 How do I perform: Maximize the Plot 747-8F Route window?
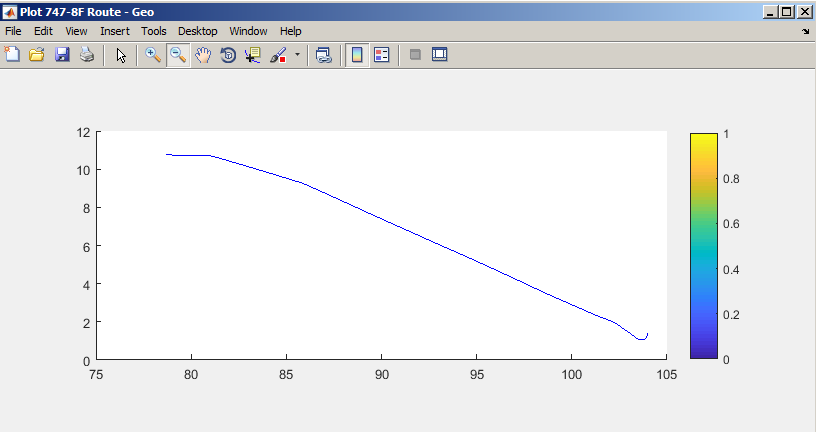pos(787,11)
